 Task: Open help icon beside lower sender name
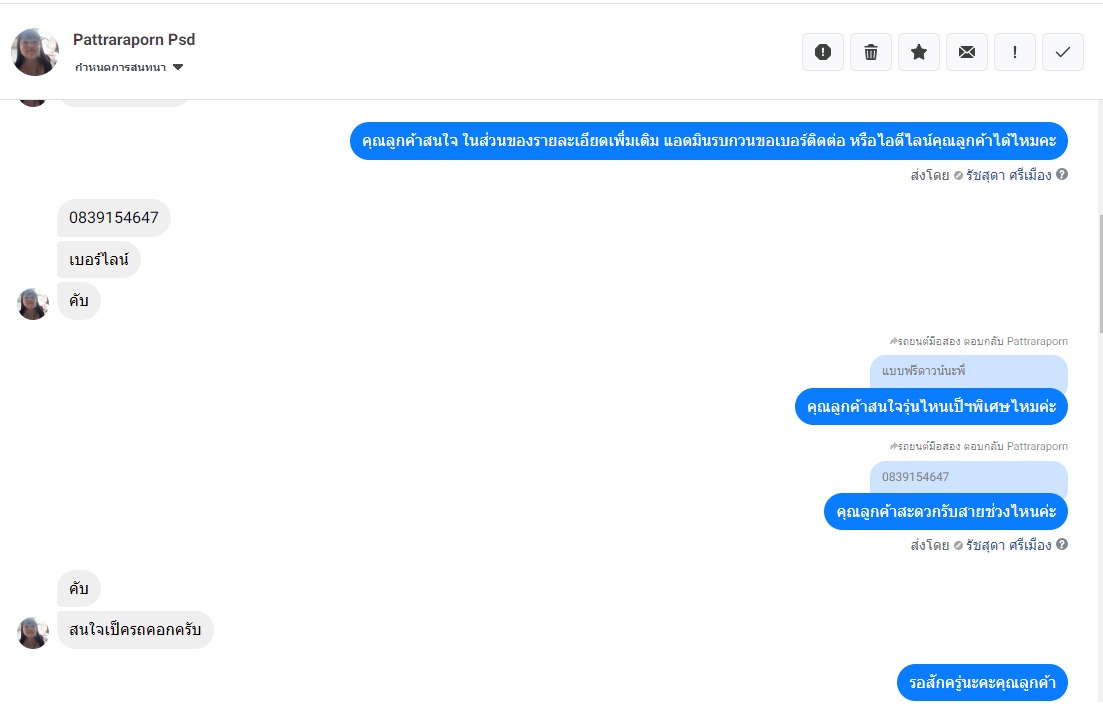point(1062,544)
